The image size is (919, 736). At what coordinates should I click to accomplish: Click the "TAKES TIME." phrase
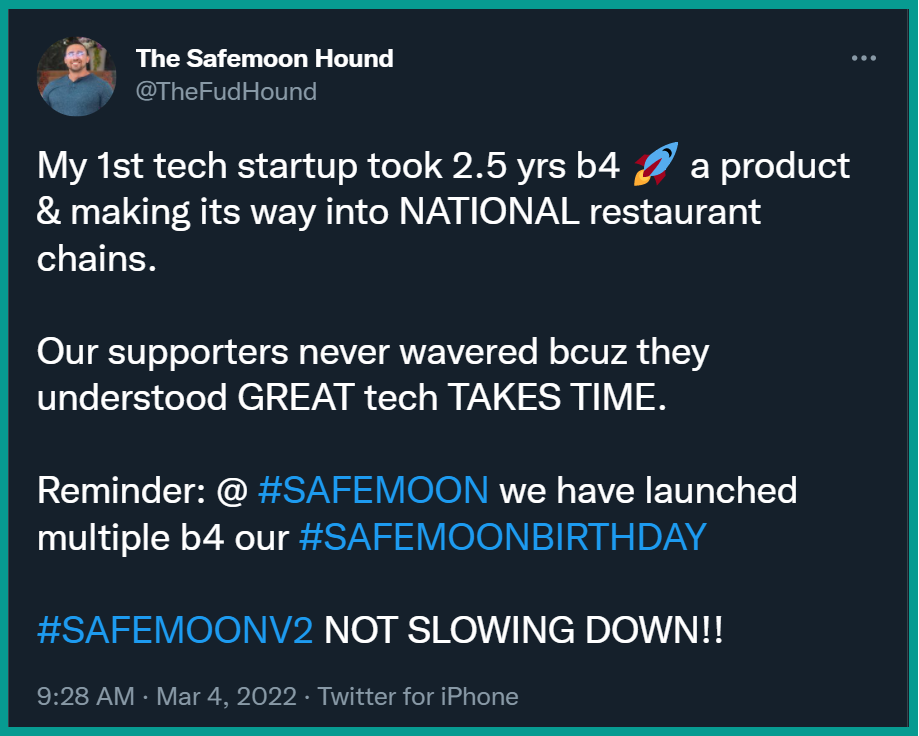(557, 398)
